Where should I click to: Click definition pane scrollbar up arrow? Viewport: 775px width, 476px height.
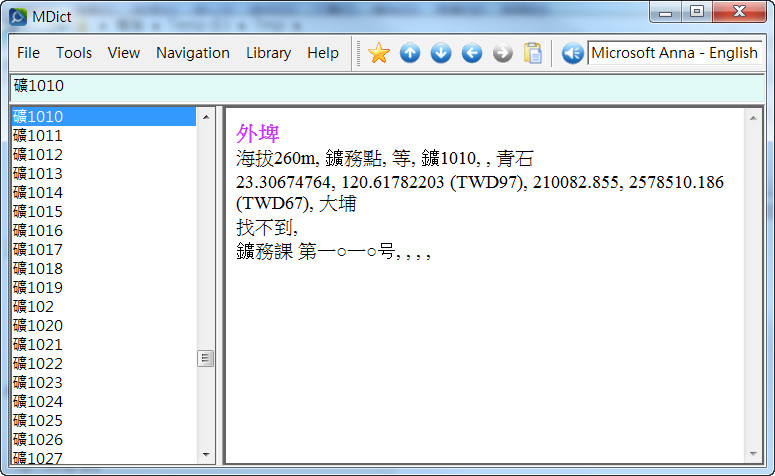753,118
